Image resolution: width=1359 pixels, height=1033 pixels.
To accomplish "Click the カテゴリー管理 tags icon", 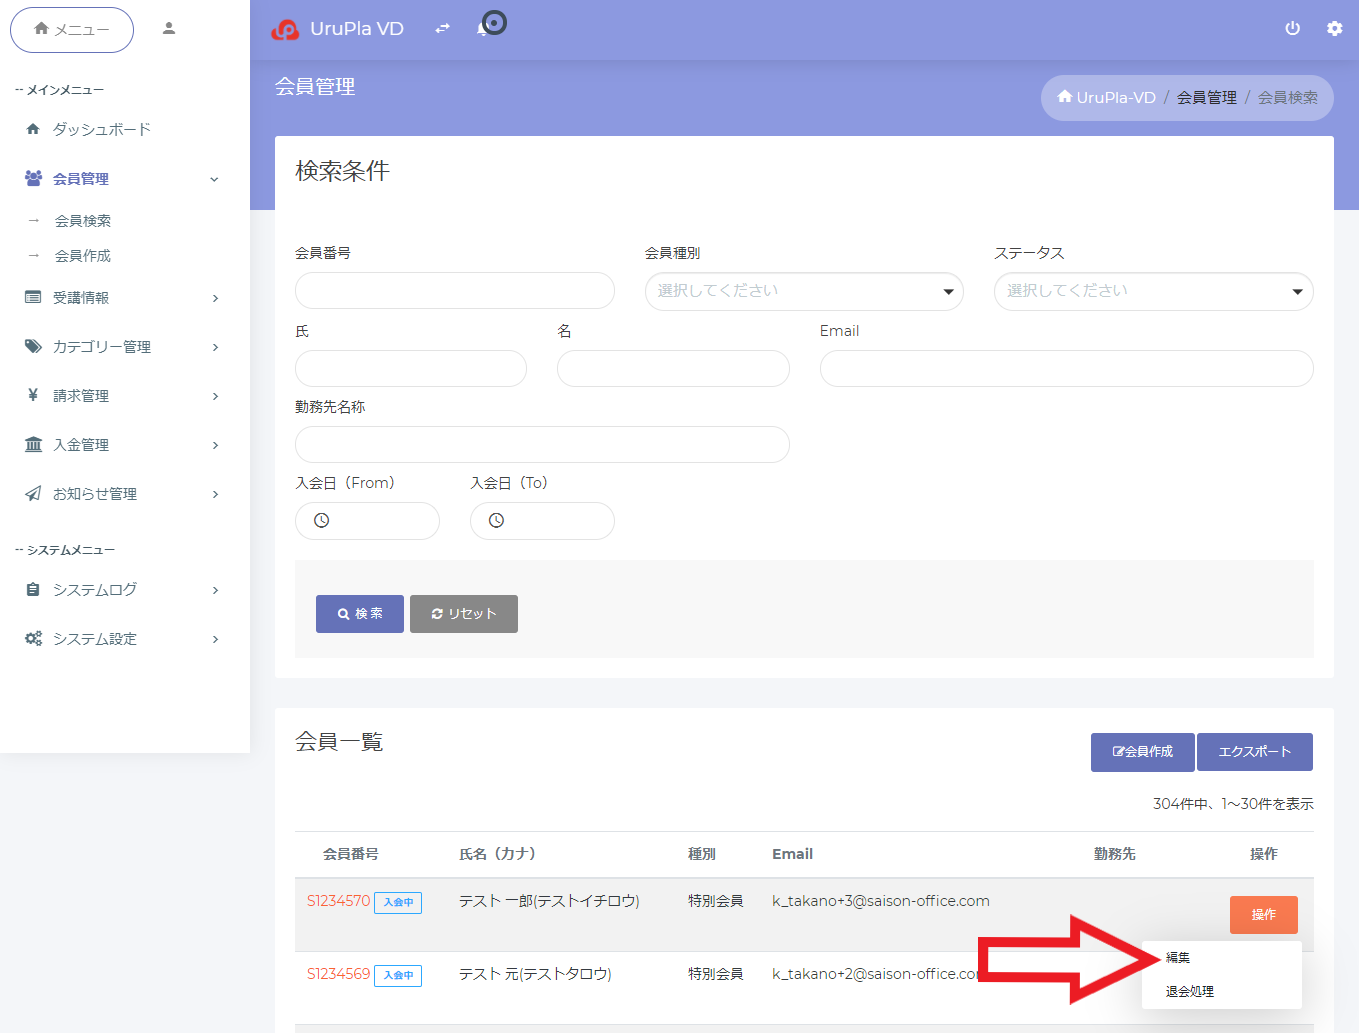I will click(x=33, y=346).
